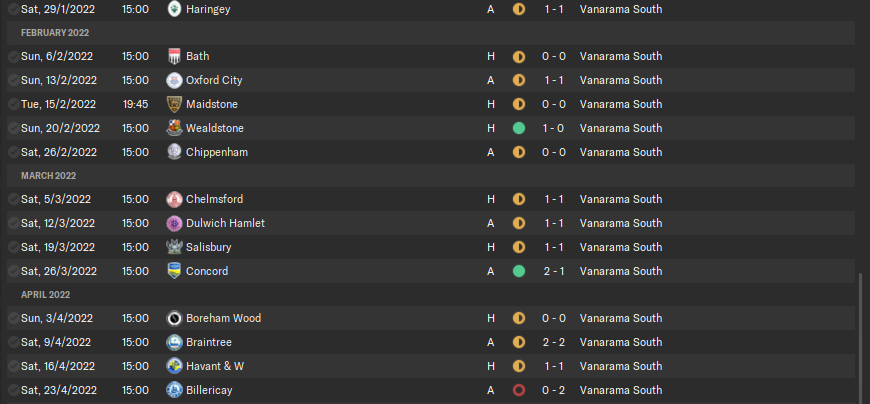Open the Braintree 2 - 2 match result
This screenshot has height=404, width=870.
click(554, 342)
